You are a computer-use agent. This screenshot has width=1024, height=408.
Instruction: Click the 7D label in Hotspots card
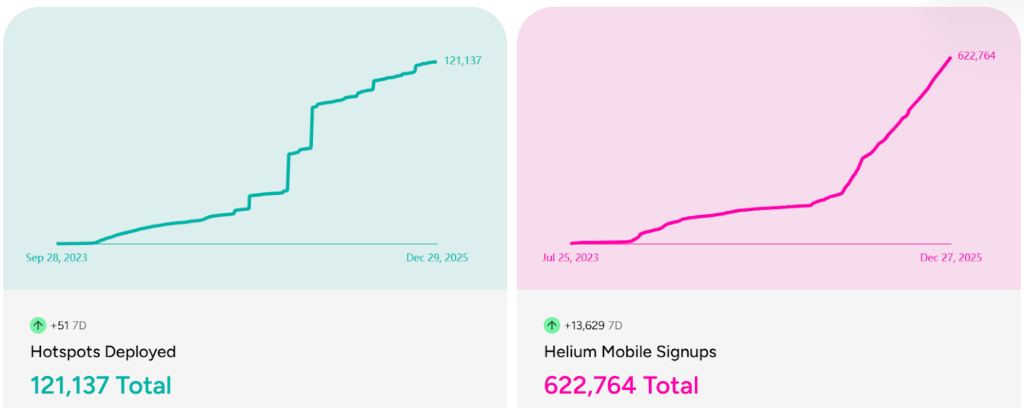(x=79, y=325)
